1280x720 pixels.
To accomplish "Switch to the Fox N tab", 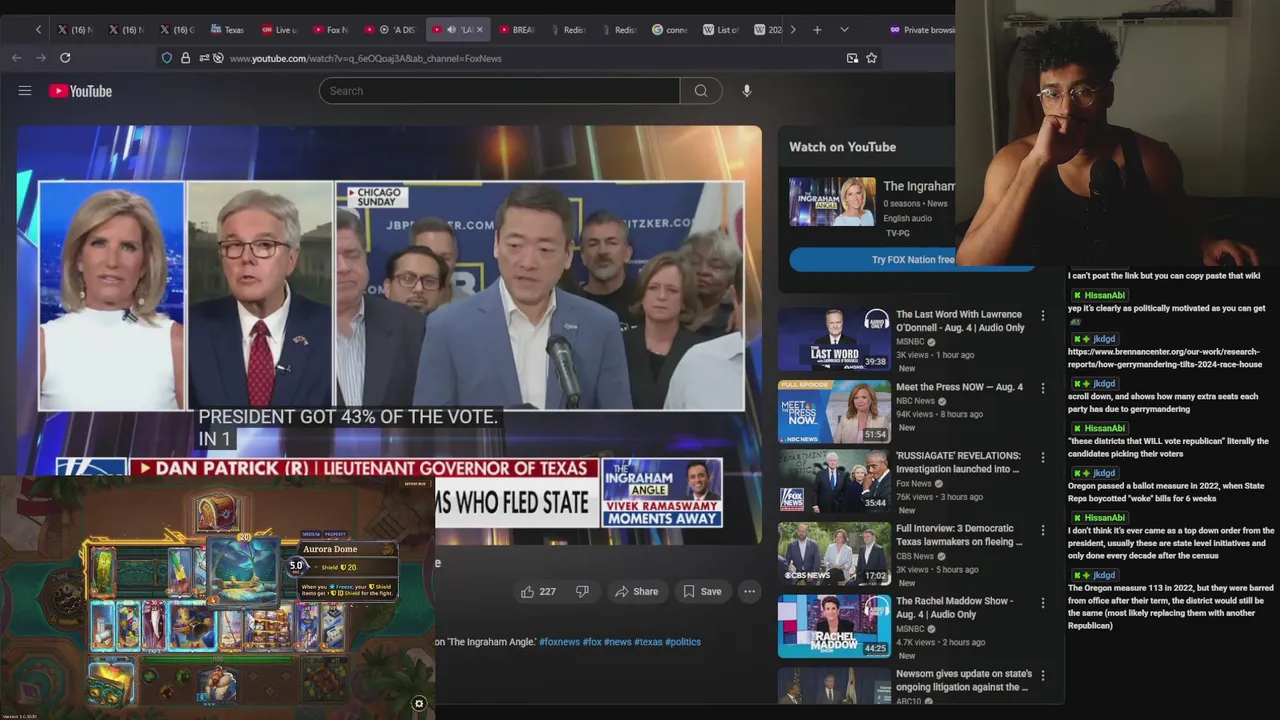I will (330, 30).
